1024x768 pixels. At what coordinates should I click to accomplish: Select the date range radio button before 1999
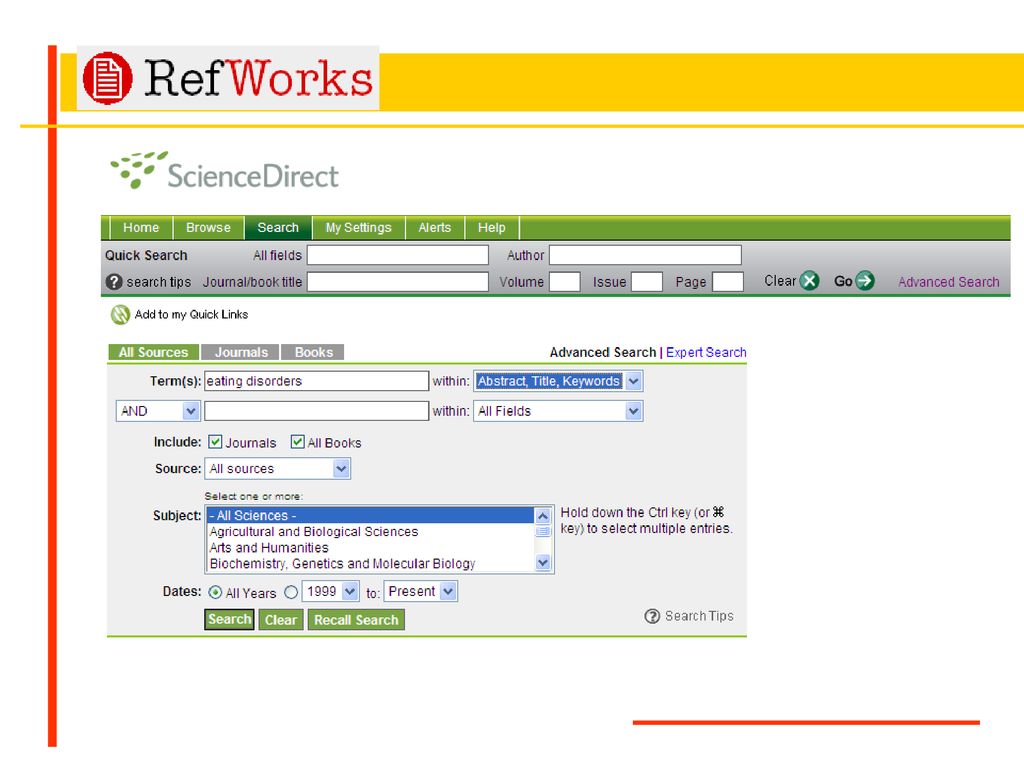(x=291, y=592)
